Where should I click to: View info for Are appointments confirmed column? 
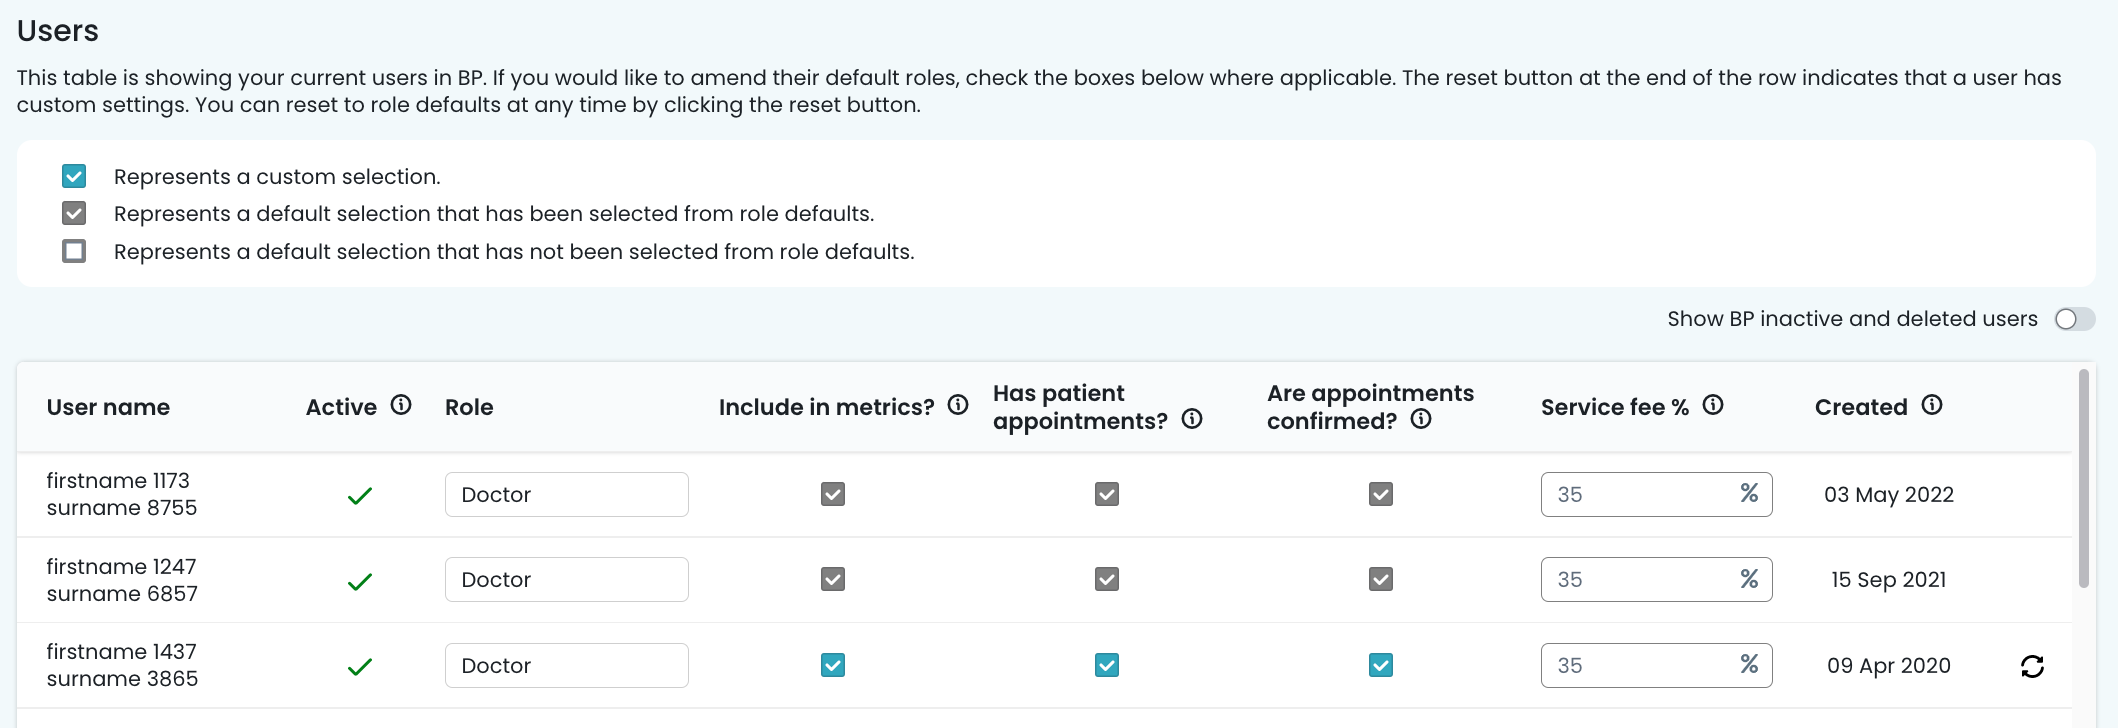coord(1421,420)
